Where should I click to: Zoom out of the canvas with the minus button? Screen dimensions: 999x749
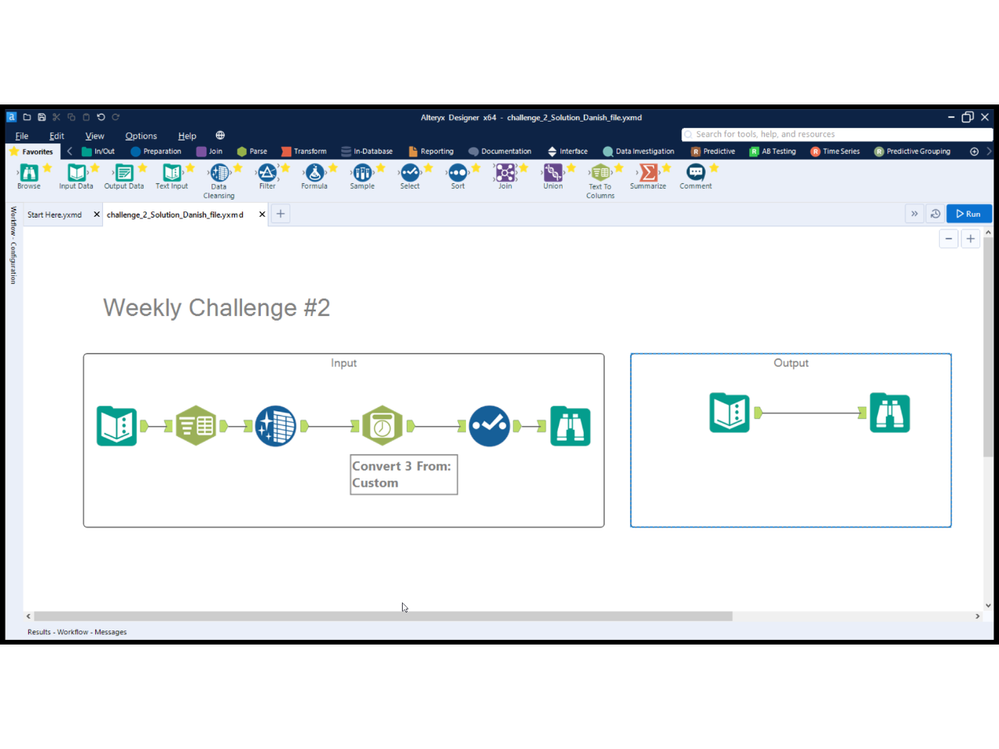pos(949,239)
